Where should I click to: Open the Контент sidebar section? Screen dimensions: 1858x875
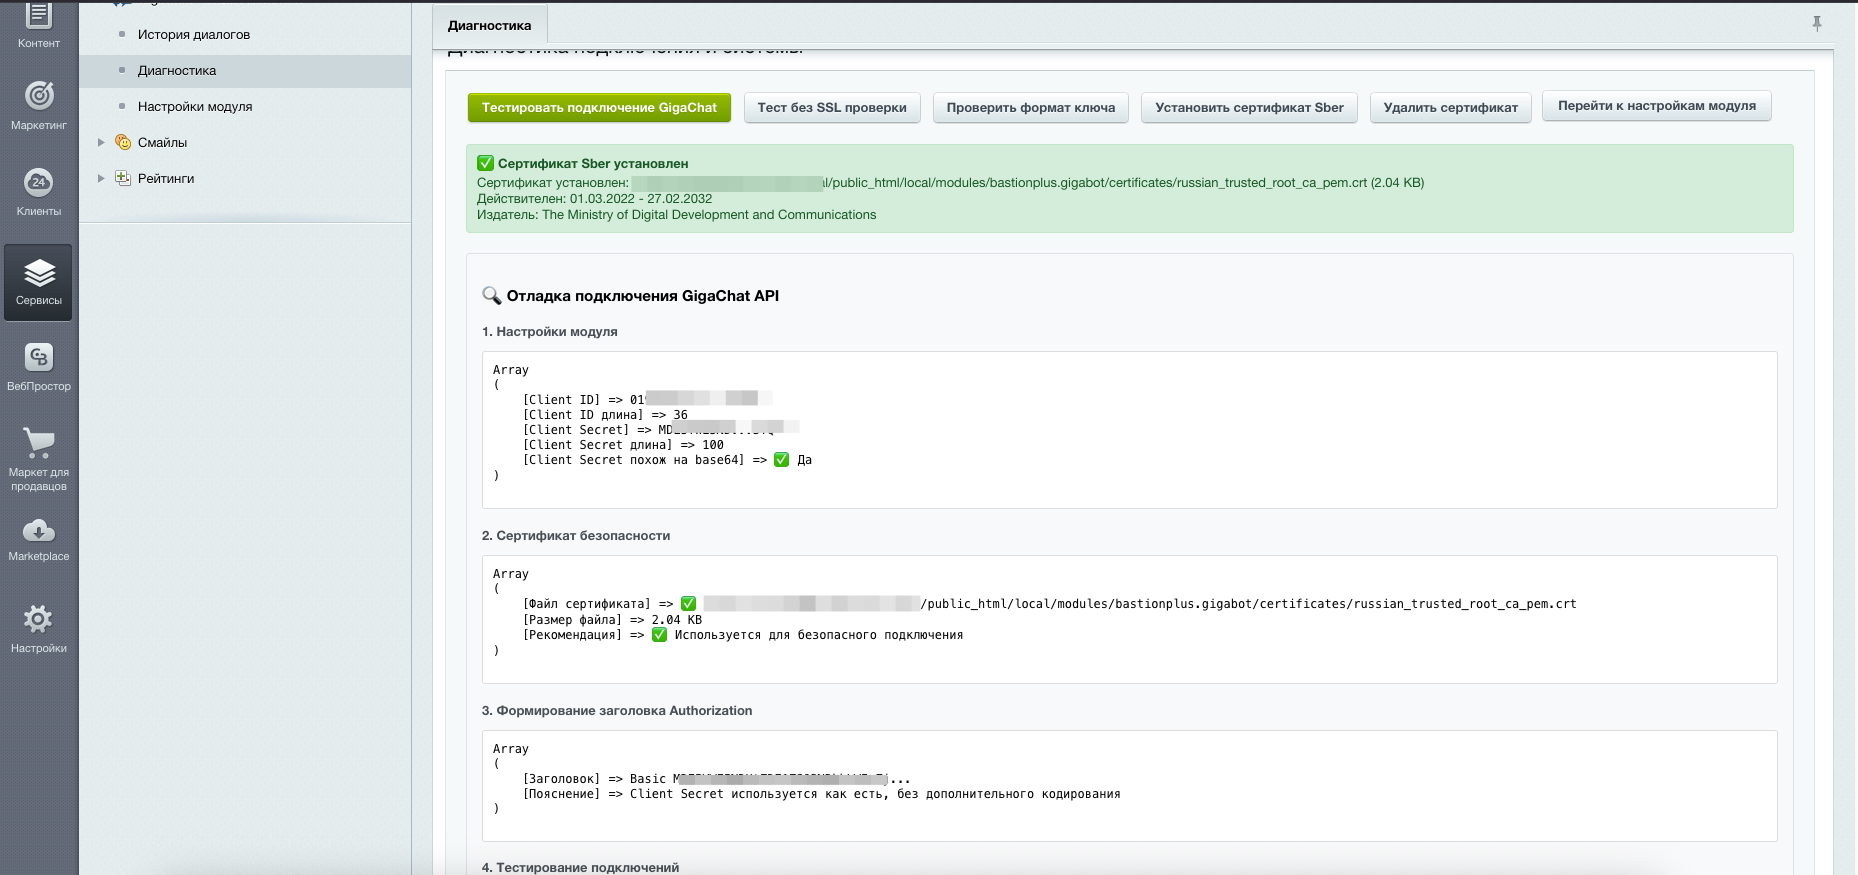[39, 27]
